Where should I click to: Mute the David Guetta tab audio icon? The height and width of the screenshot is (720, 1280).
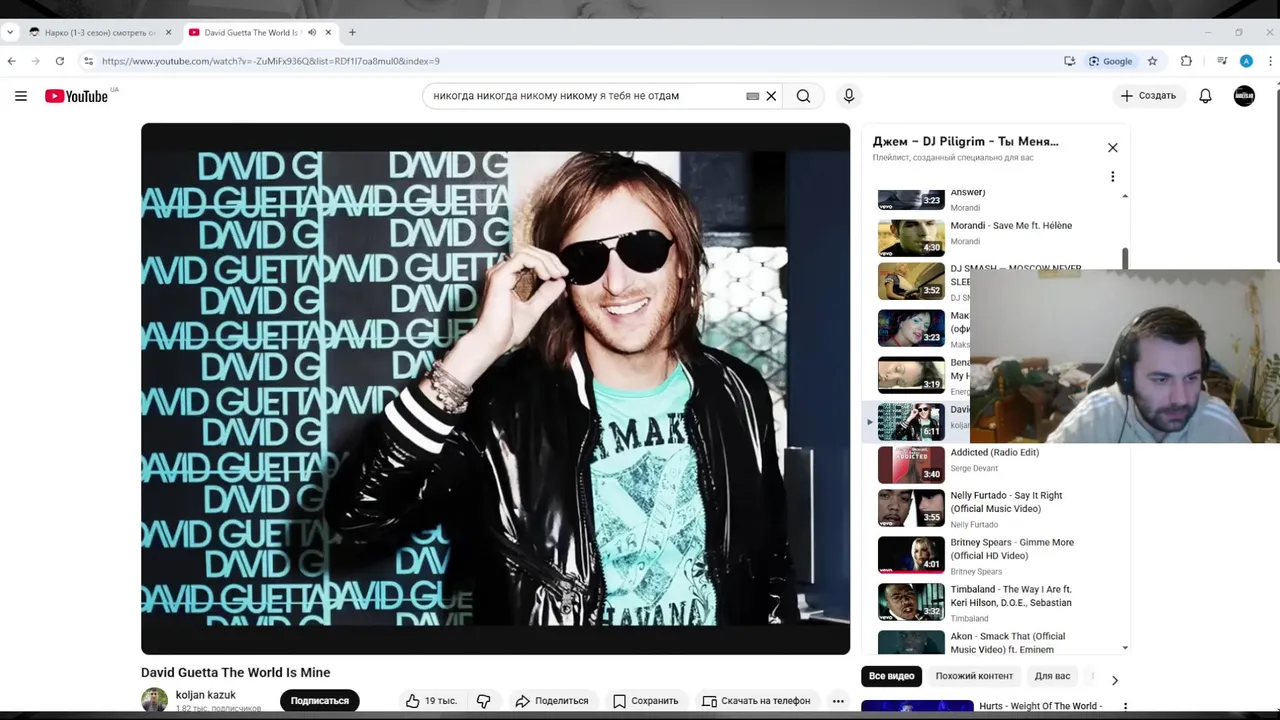(312, 32)
